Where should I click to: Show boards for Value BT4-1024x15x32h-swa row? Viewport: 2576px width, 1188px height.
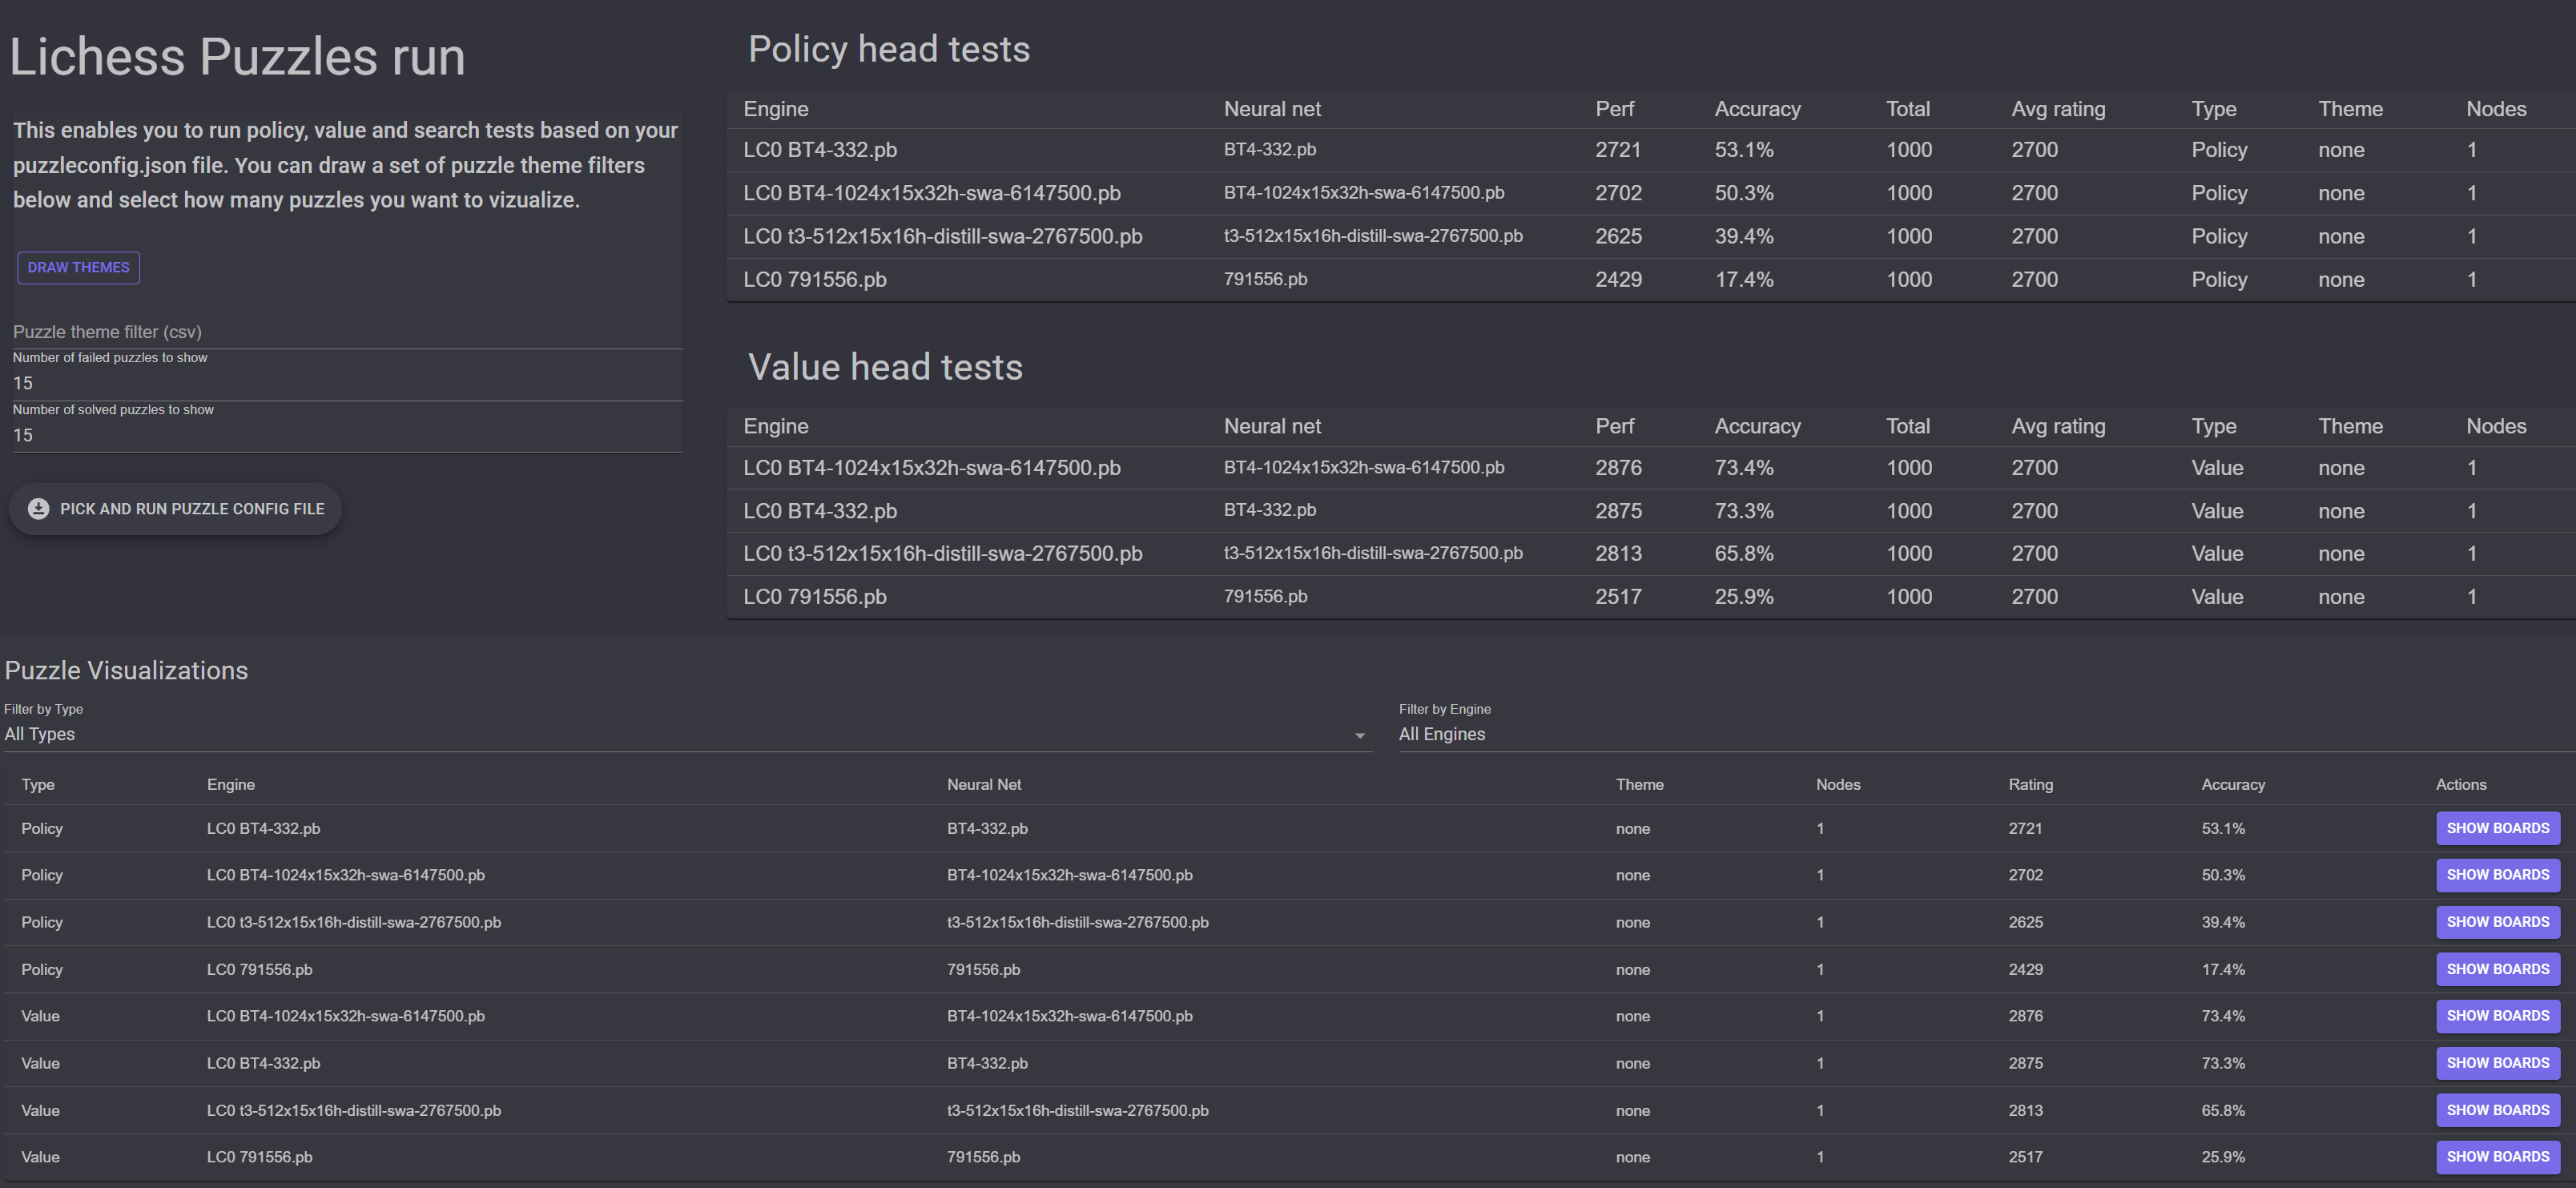pos(2498,1015)
